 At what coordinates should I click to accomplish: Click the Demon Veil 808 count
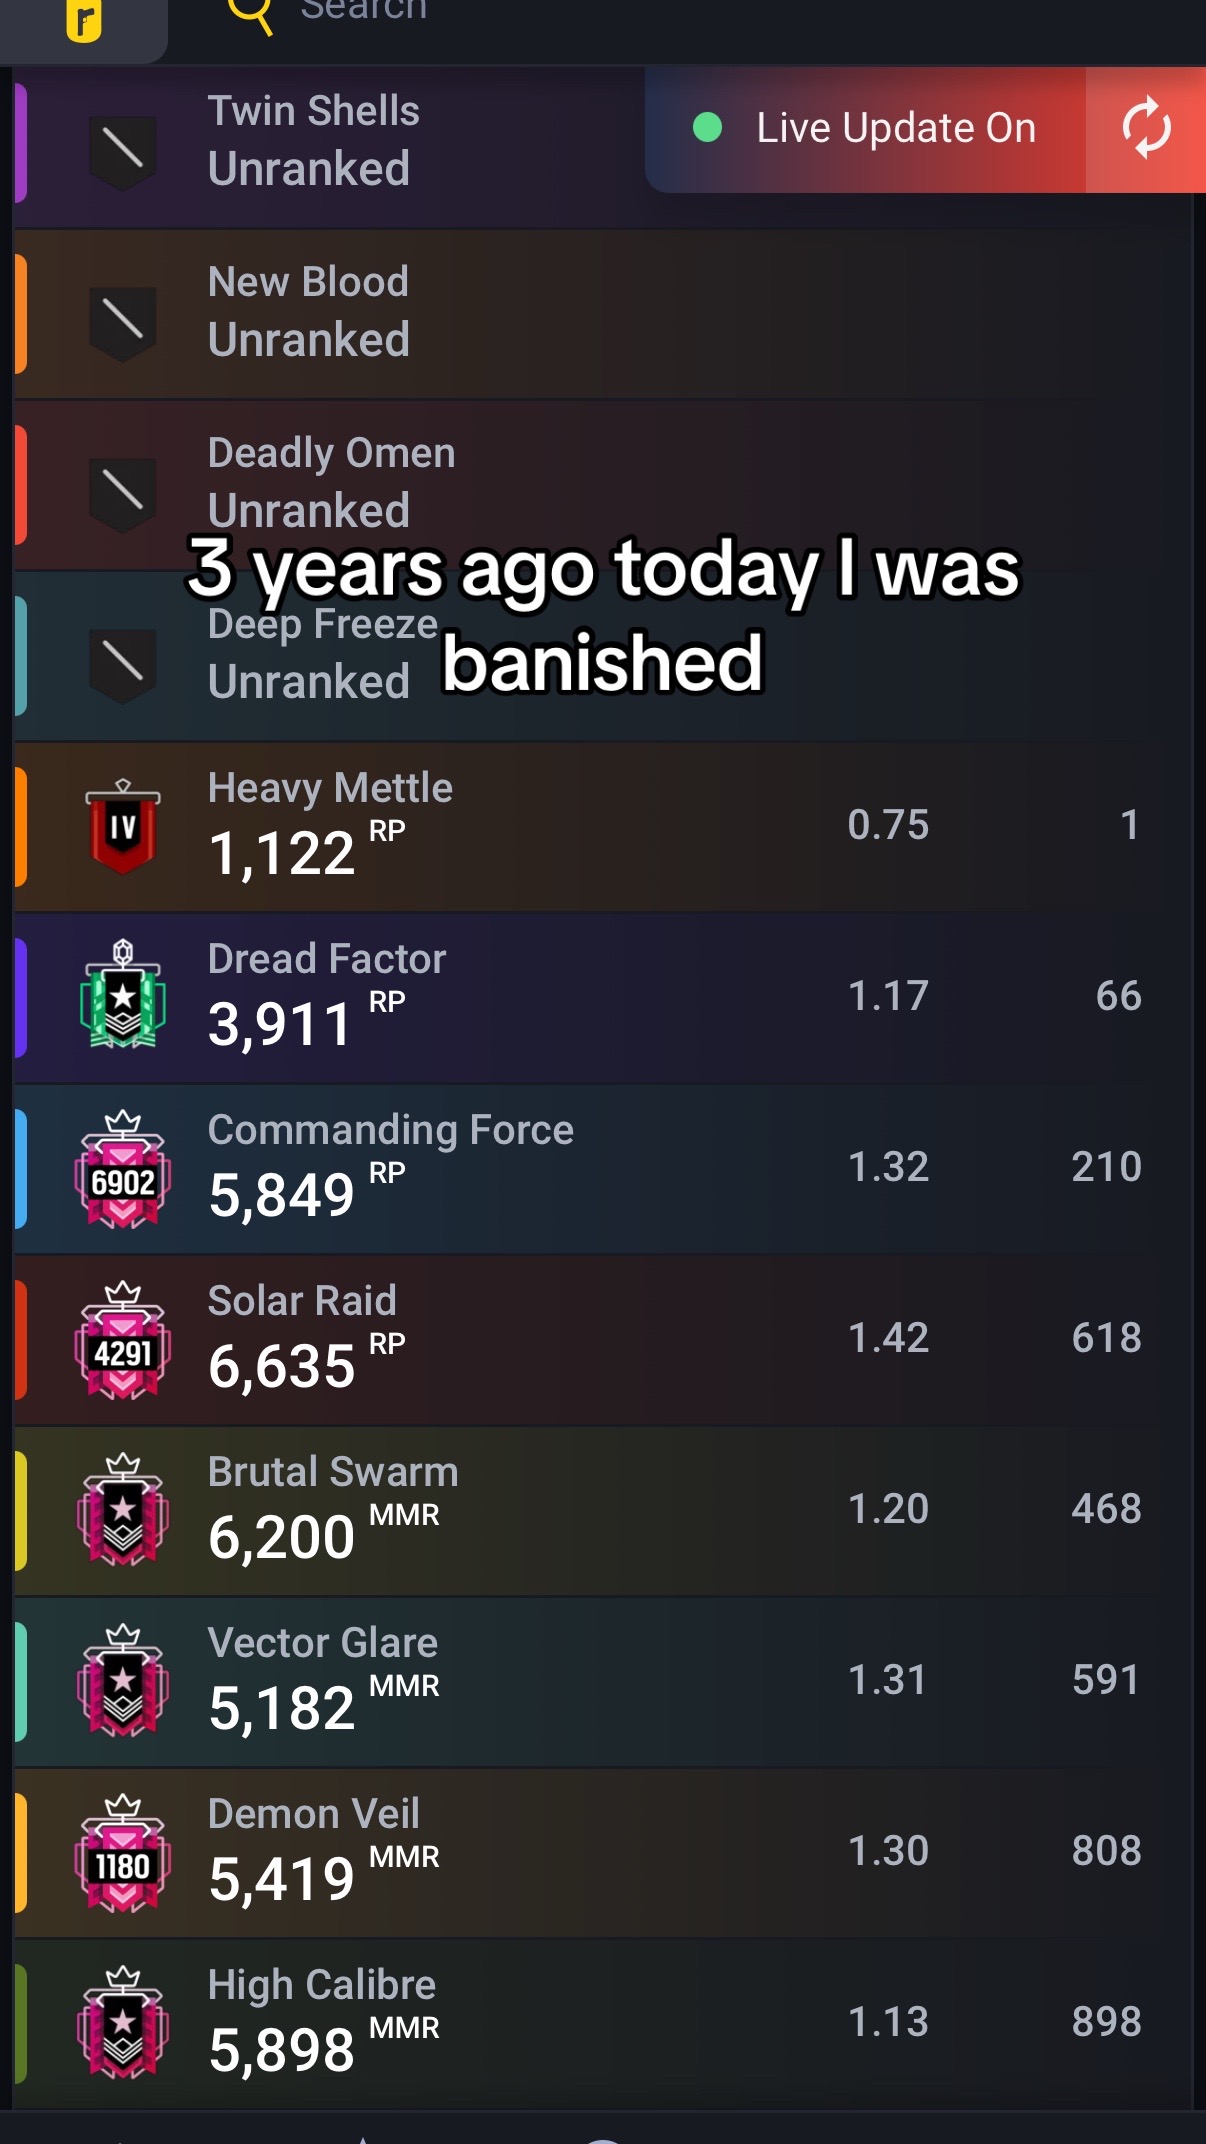pyautogui.click(x=1106, y=1851)
